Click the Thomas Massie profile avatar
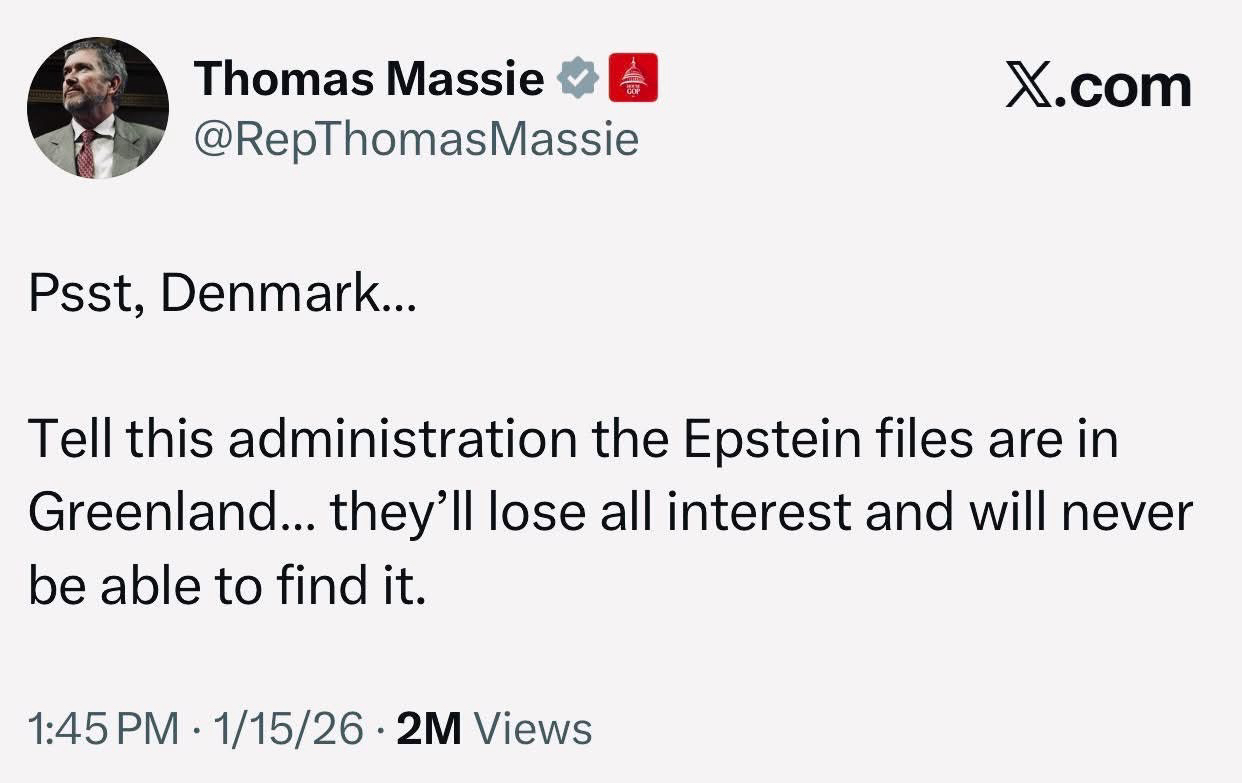The width and height of the screenshot is (1242, 783). click(x=97, y=108)
